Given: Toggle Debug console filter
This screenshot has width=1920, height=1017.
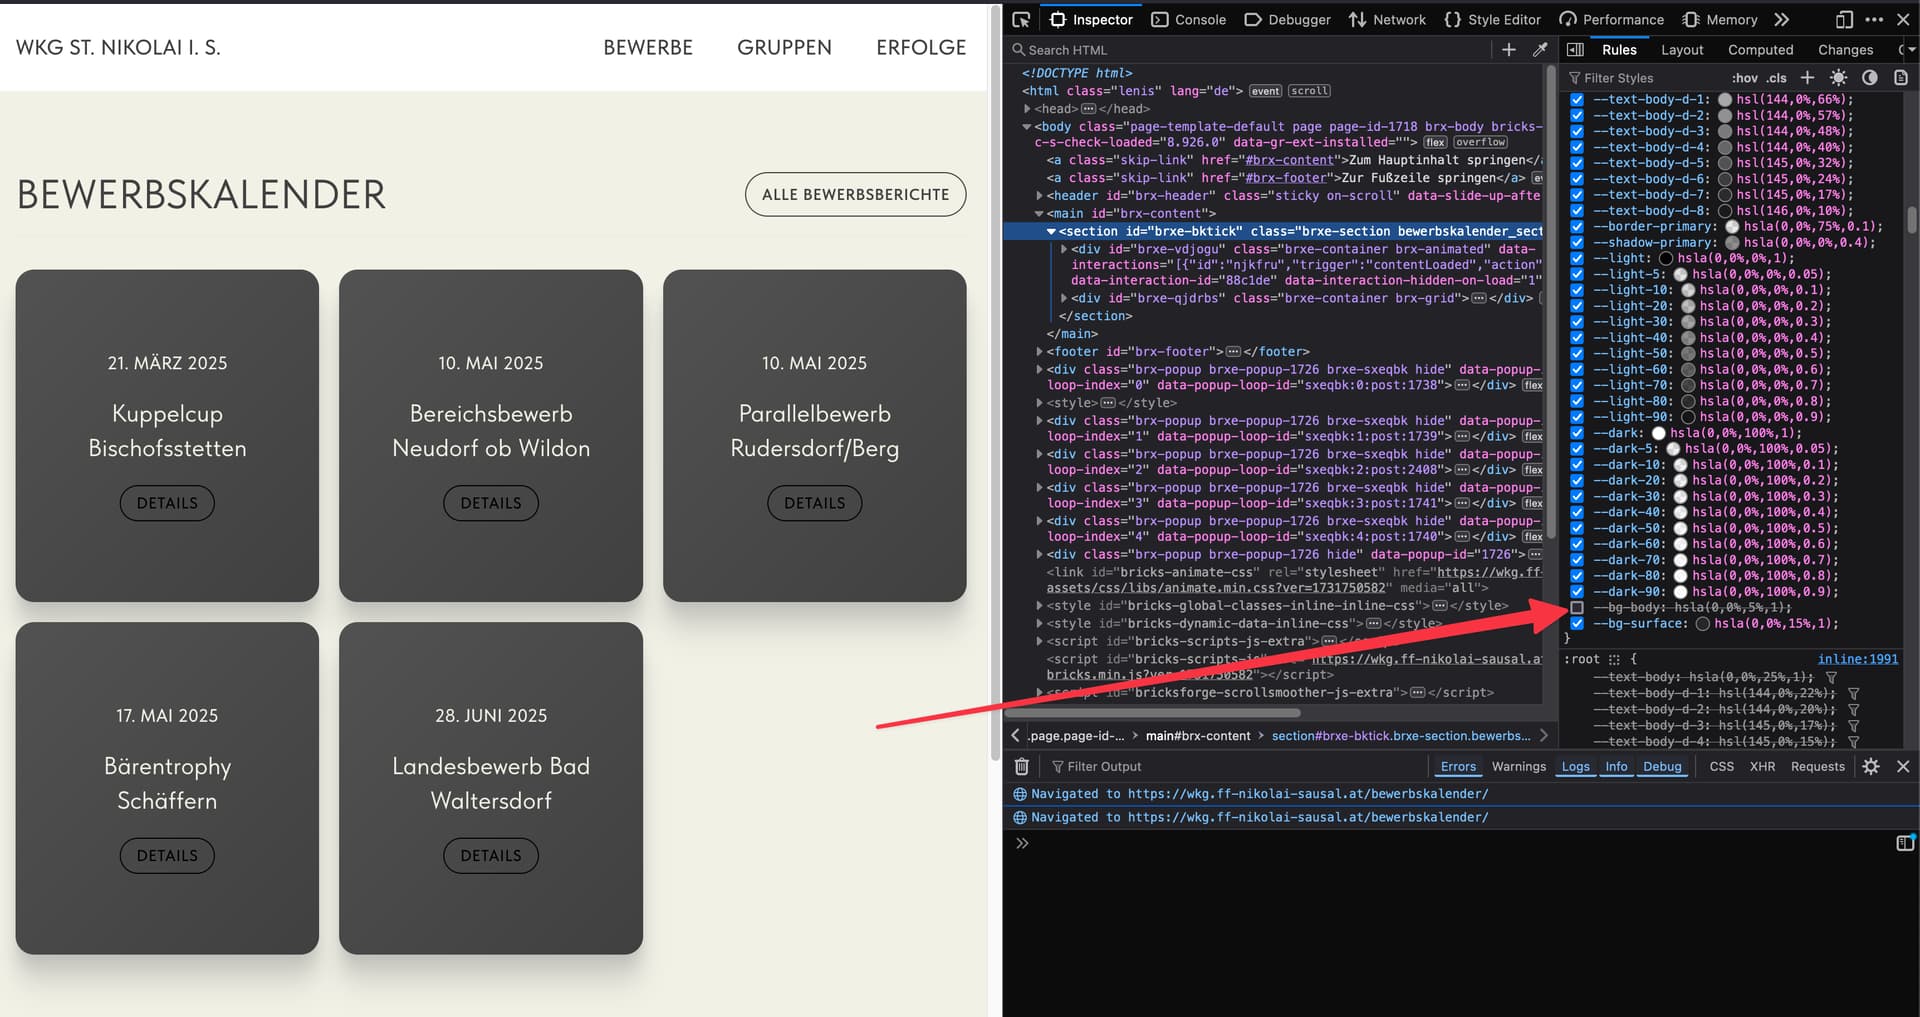Looking at the screenshot, I should tap(1662, 767).
